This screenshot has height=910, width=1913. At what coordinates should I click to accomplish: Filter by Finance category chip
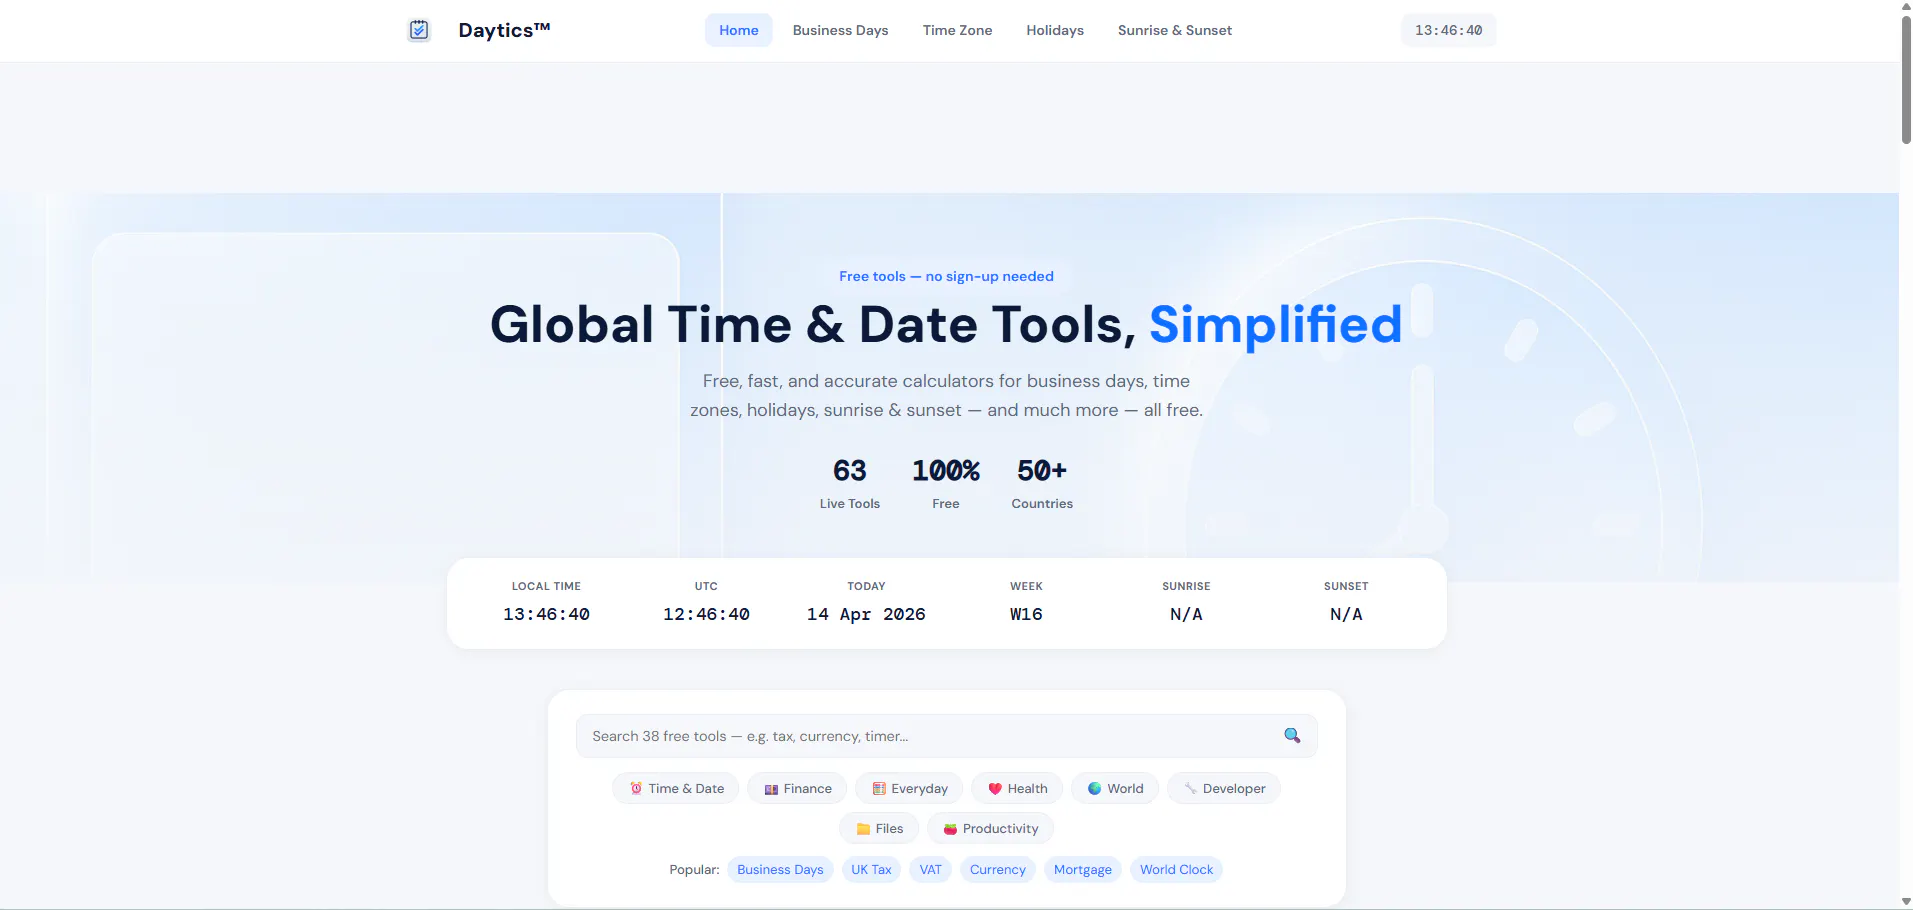point(797,788)
